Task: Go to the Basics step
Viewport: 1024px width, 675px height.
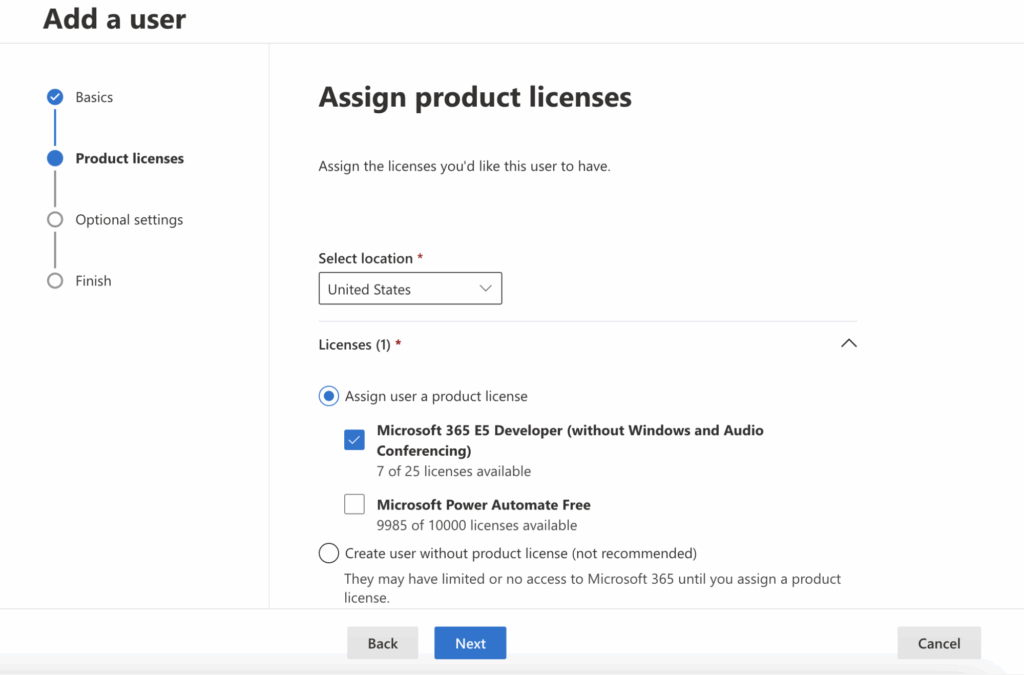Action: click(96, 96)
